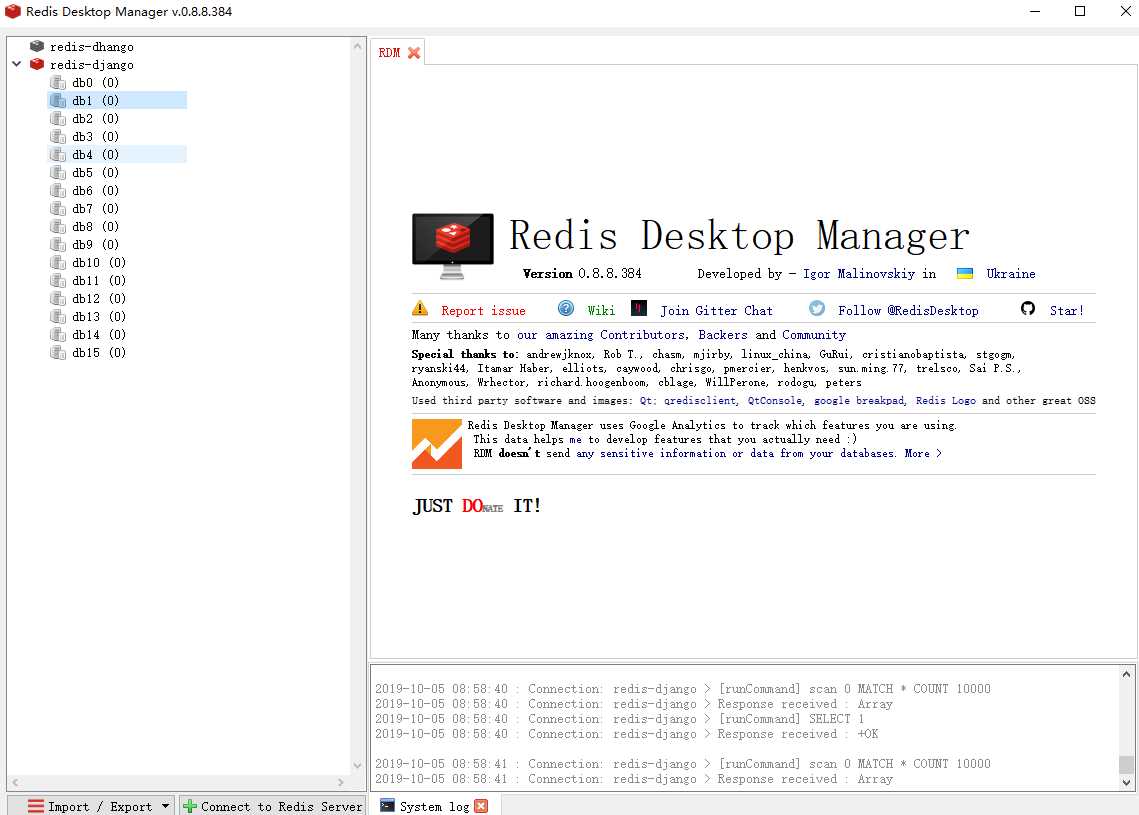Collapse the redis-django connection tree
The image size is (1139, 815).
(17, 64)
